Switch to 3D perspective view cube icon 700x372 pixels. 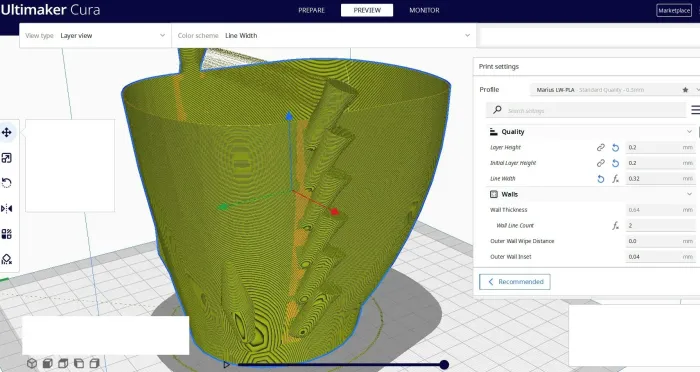pyautogui.click(x=32, y=363)
